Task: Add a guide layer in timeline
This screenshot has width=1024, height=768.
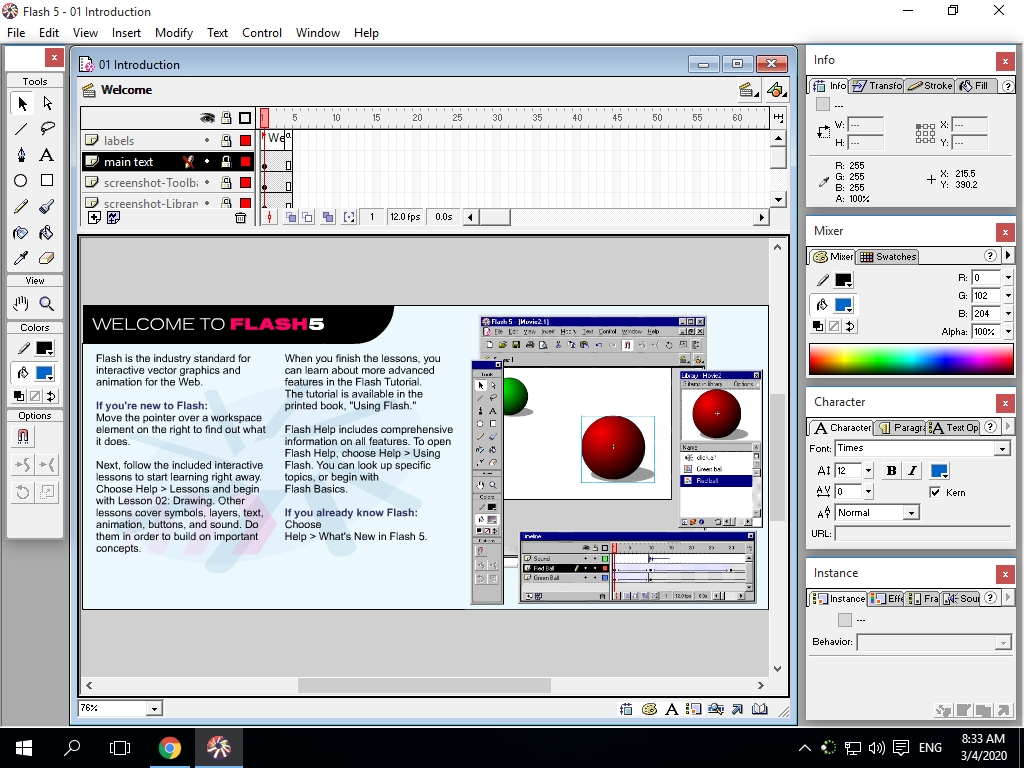Action: click(113, 217)
